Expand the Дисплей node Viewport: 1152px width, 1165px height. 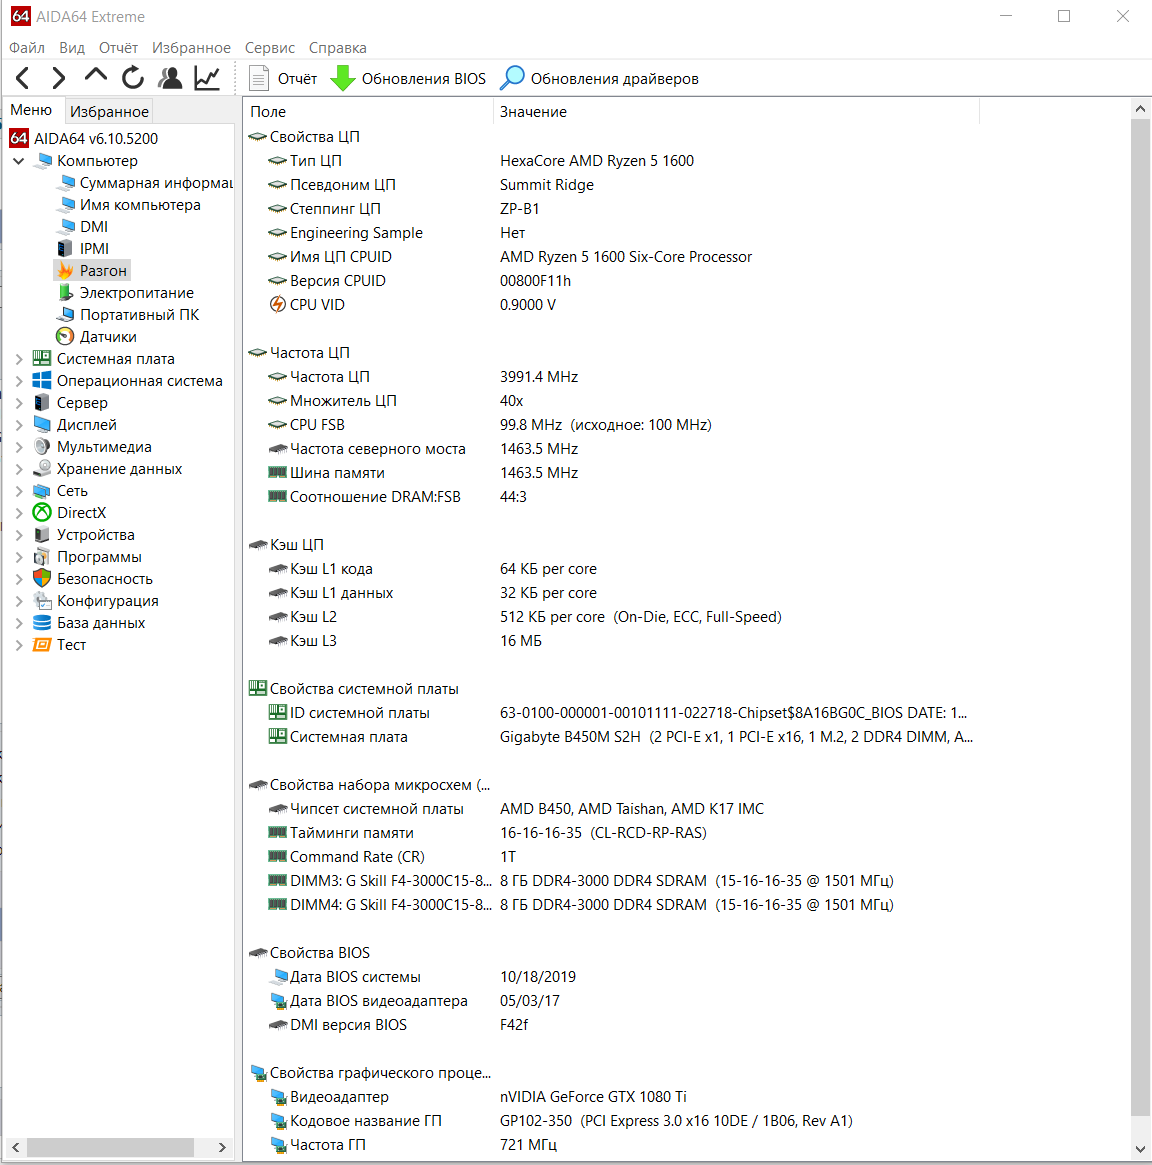[19, 425]
